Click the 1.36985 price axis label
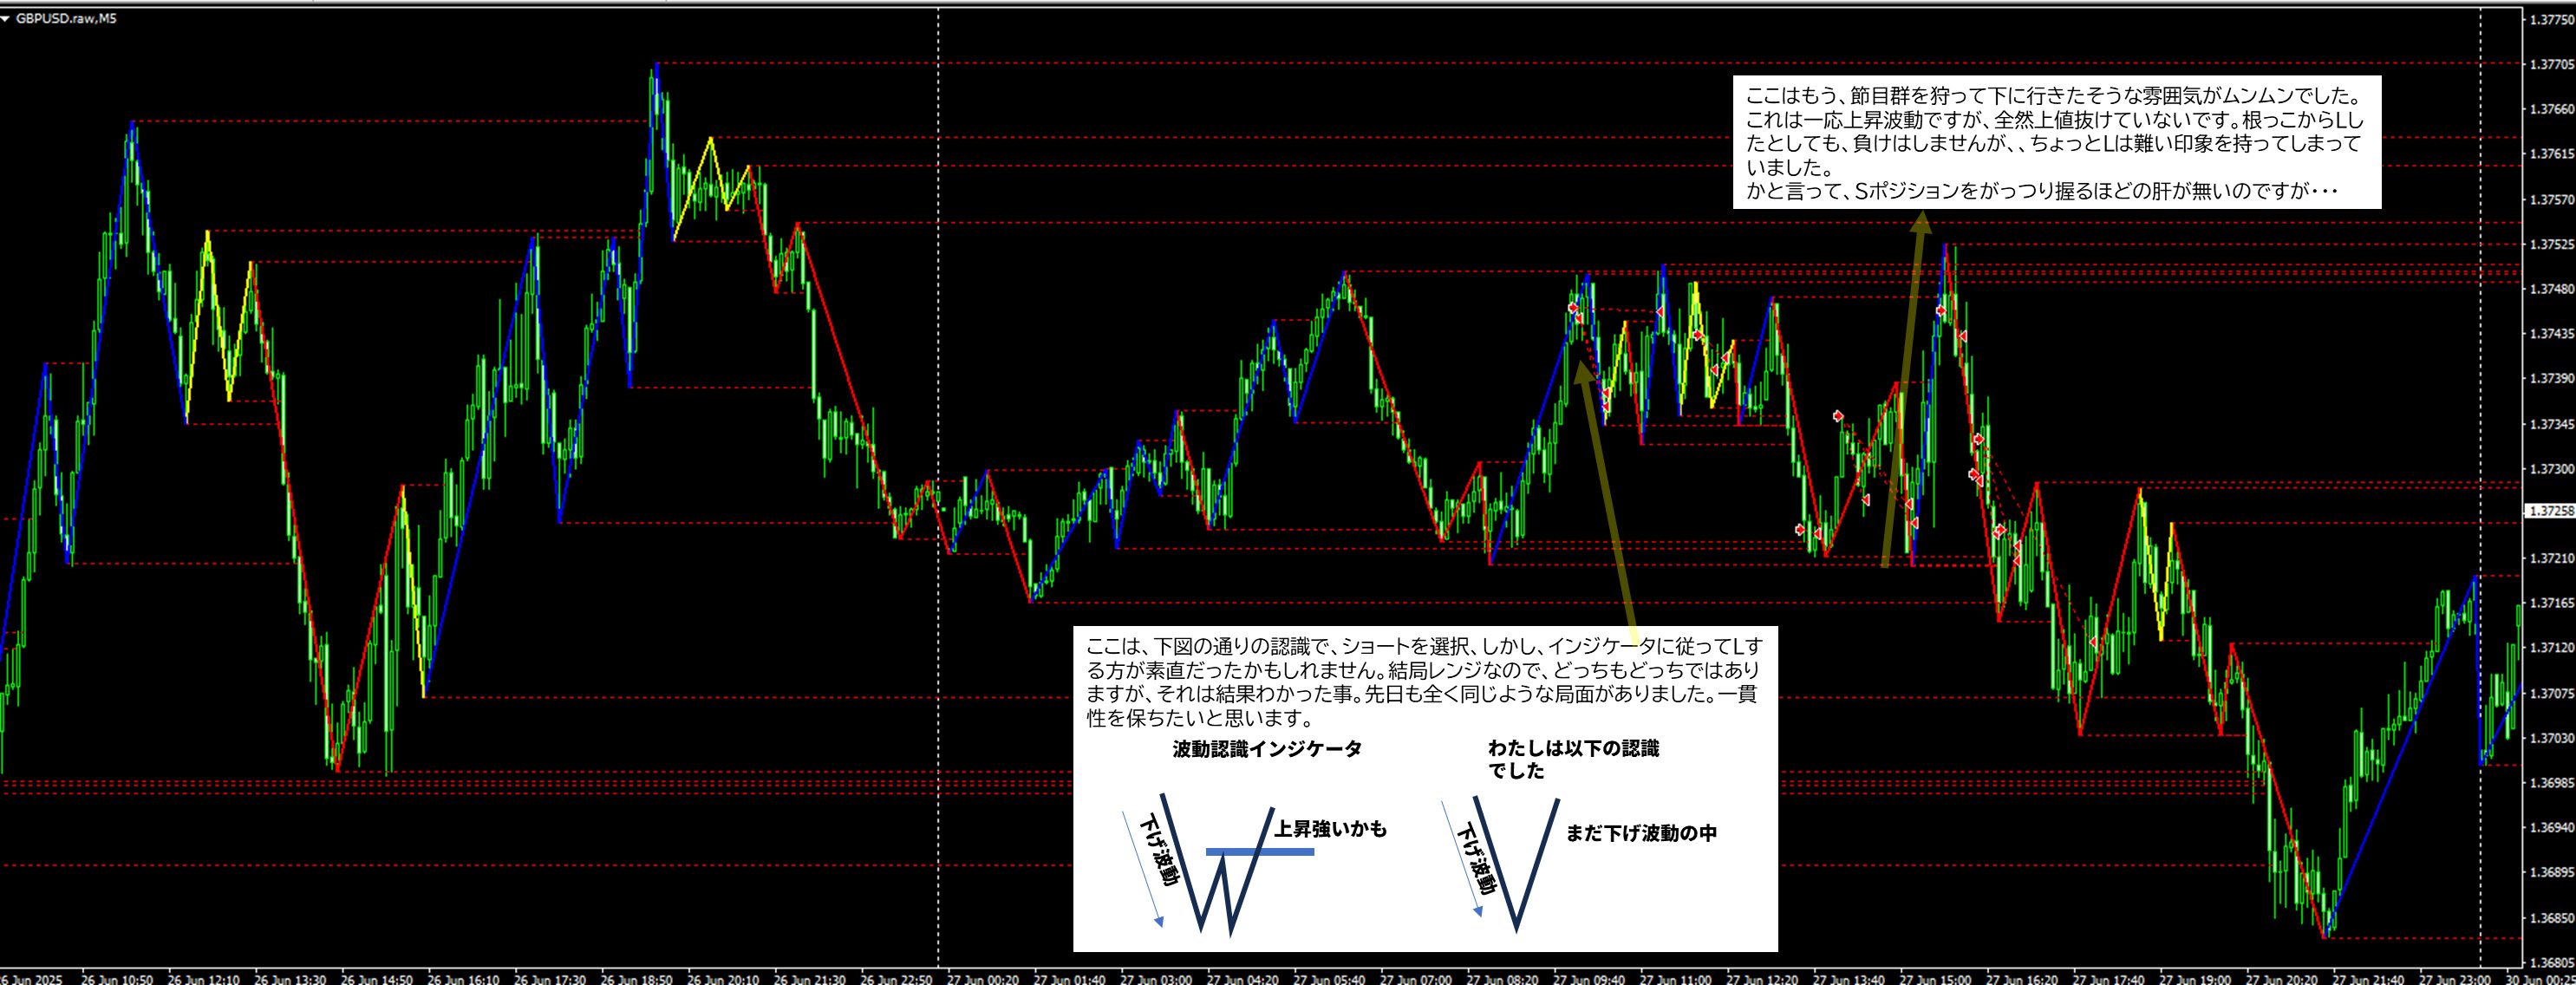Image resolution: width=2576 pixels, height=985 pixels. [2551, 783]
